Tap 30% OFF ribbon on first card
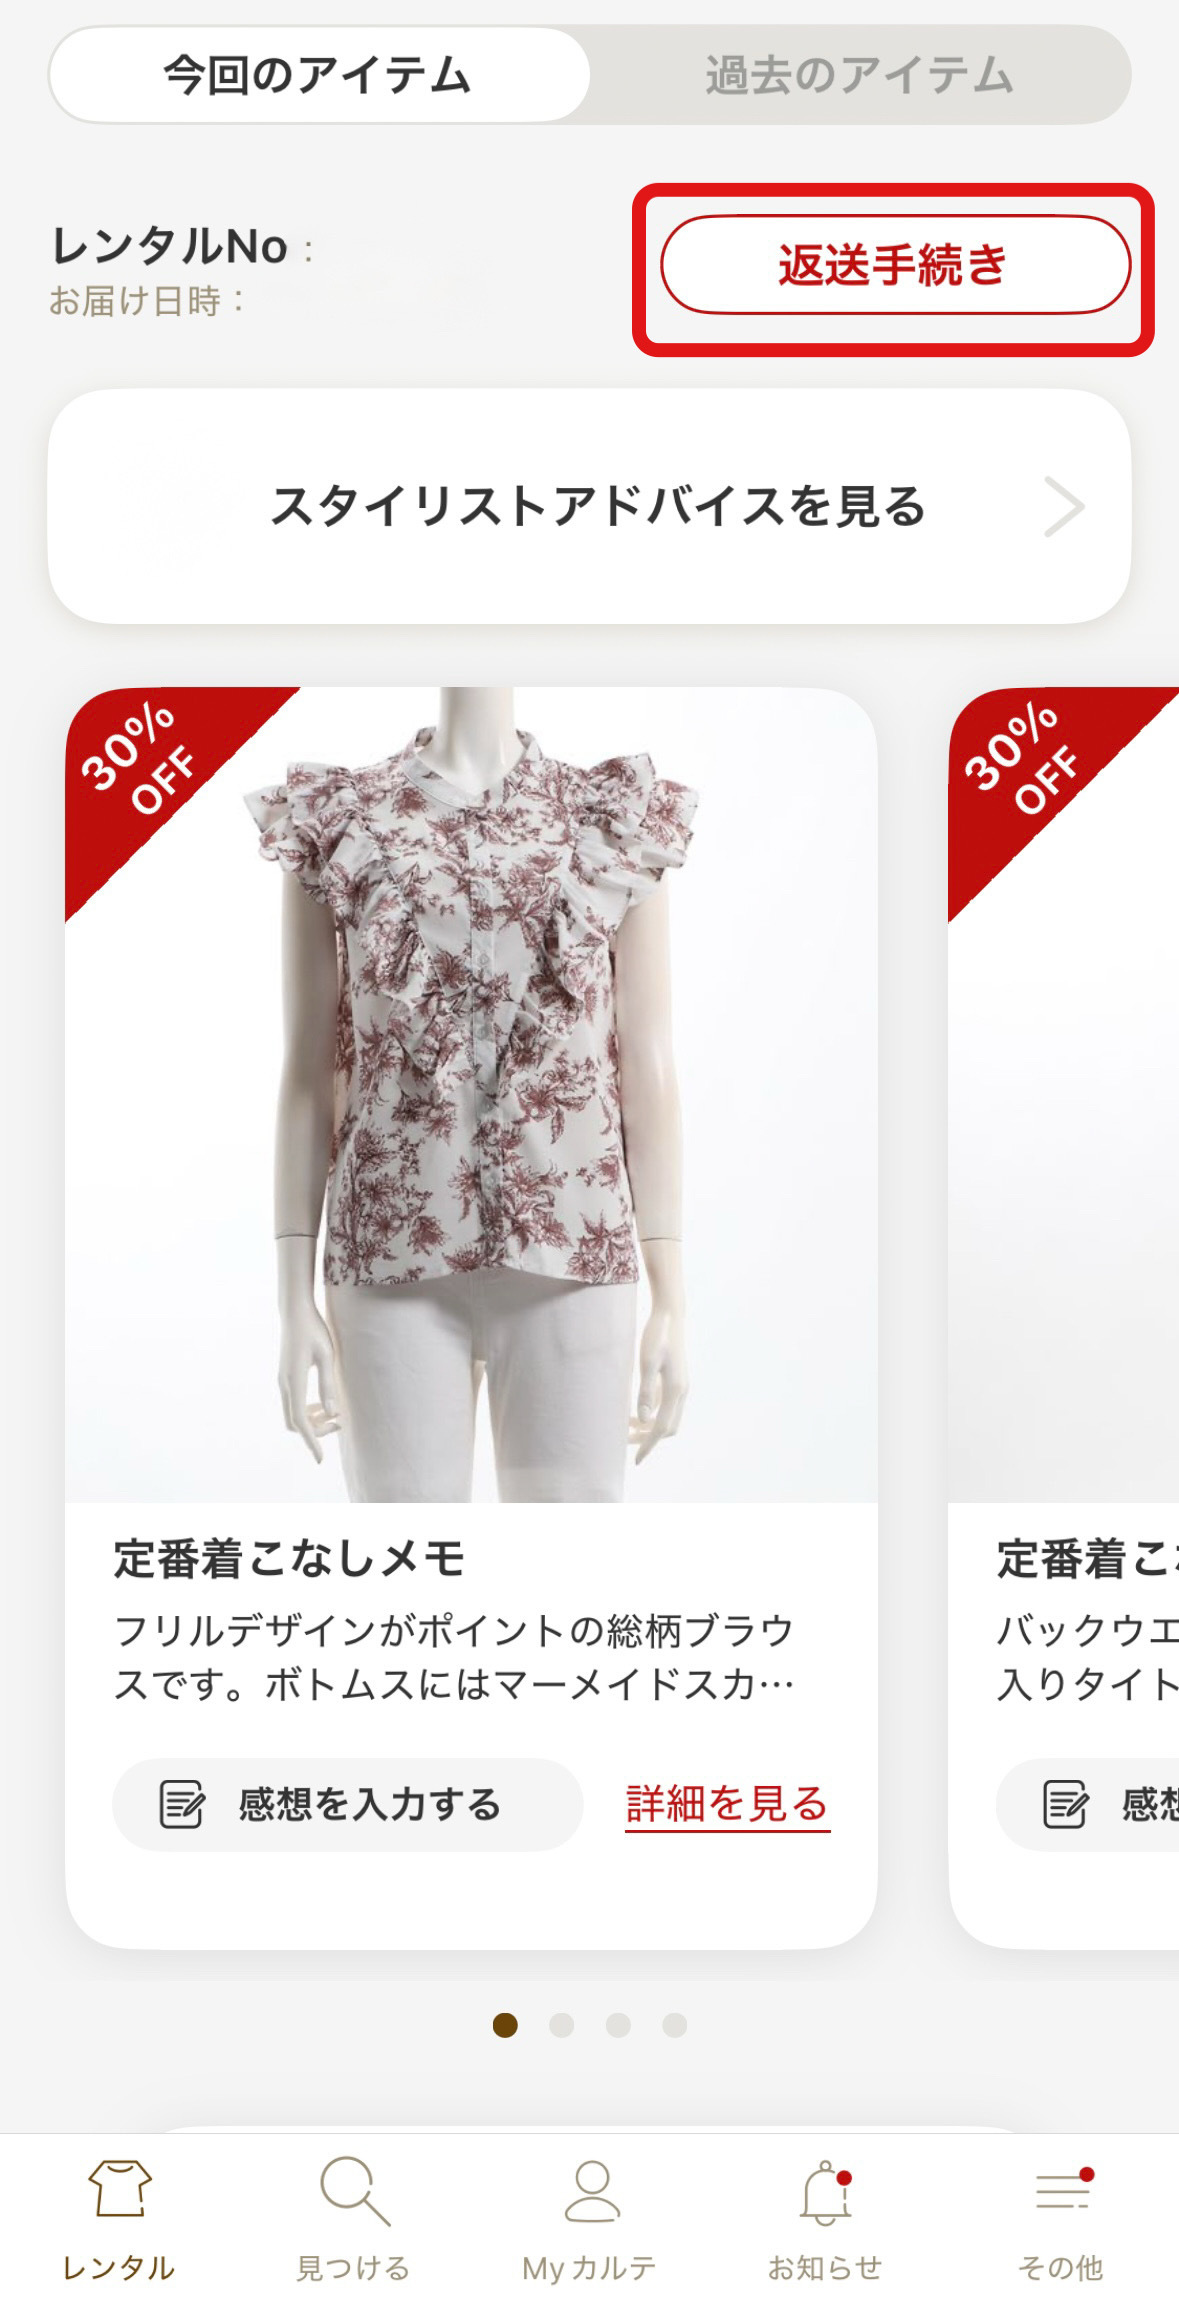 point(140,762)
